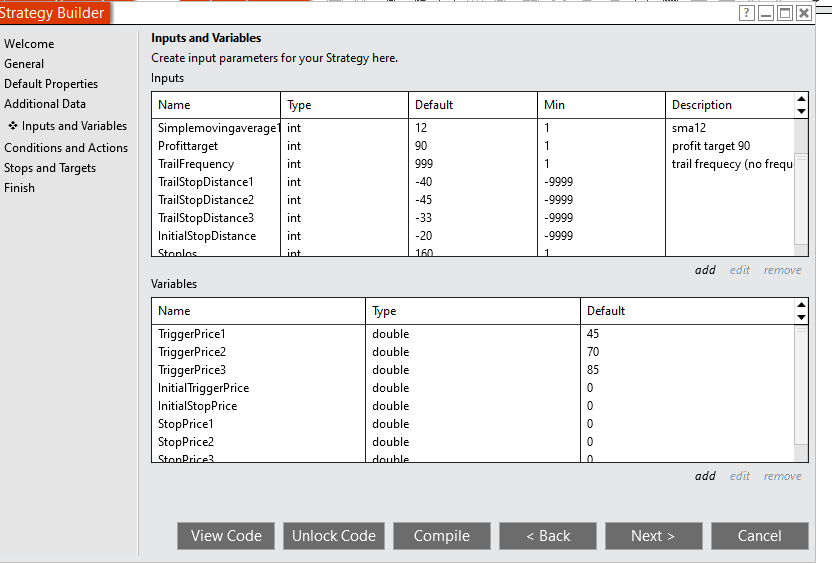
Task: Open the Welcome page
Action: tap(29, 44)
